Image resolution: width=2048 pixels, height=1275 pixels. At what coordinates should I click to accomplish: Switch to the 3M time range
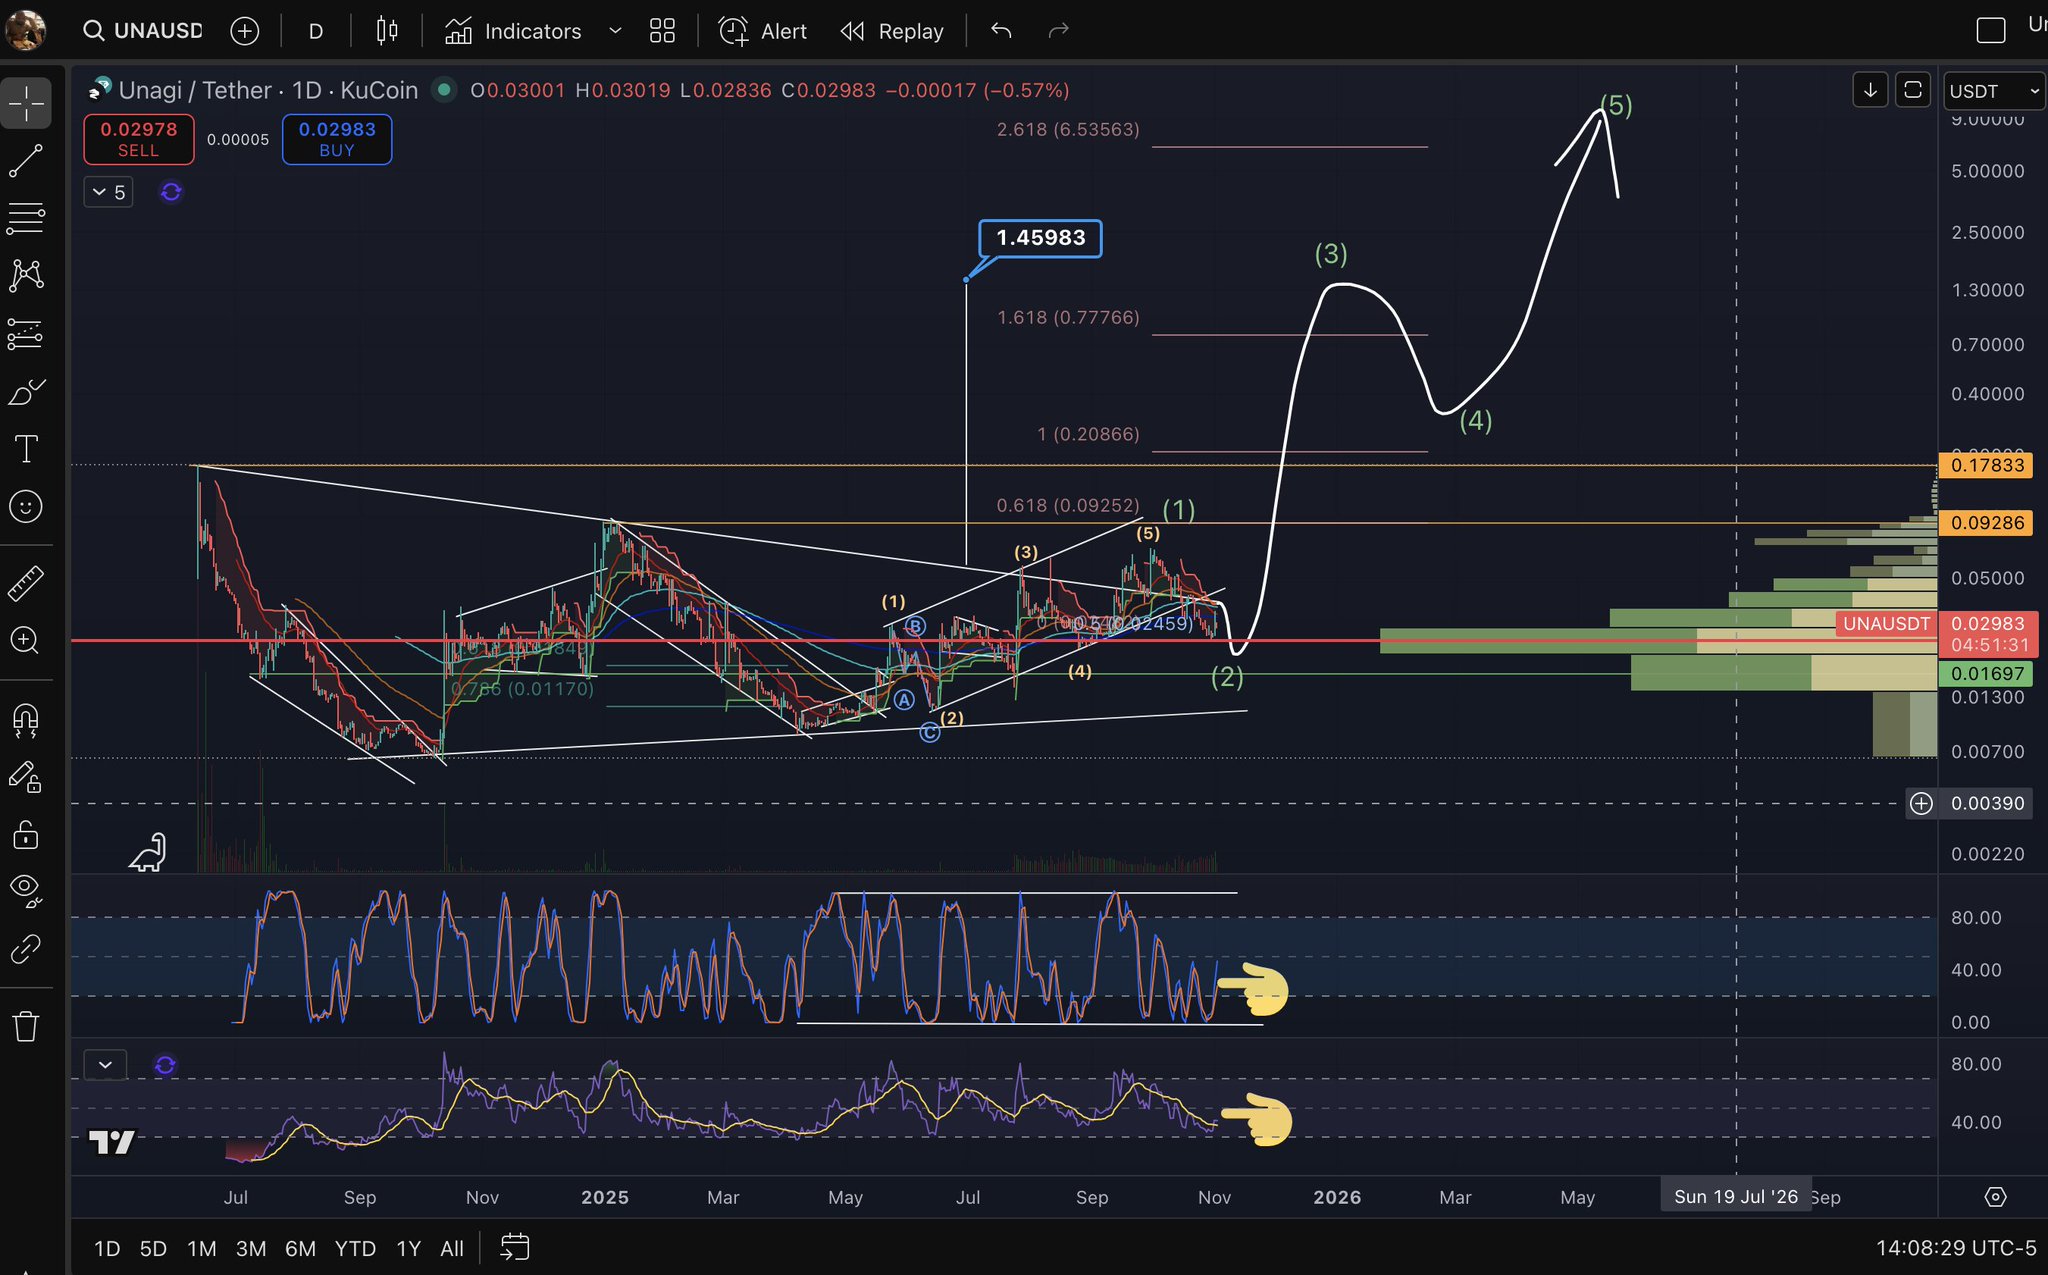pyautogui.click(x=250, y=1248)
